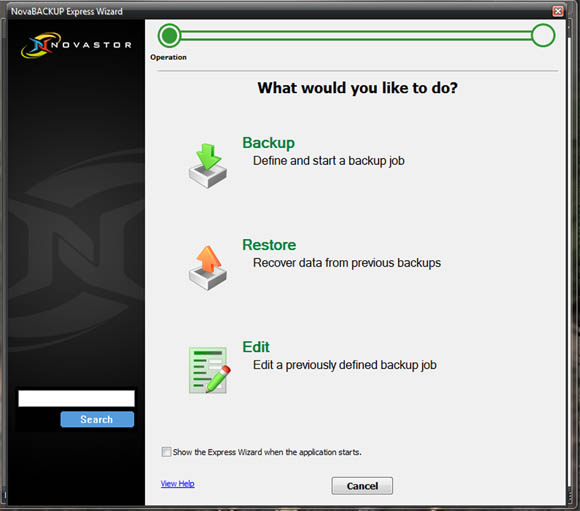This screenshot has height=511, width=580.
Task: Close the NovaBACKUP Express Wizard window
Action: [x=558, y=11]
